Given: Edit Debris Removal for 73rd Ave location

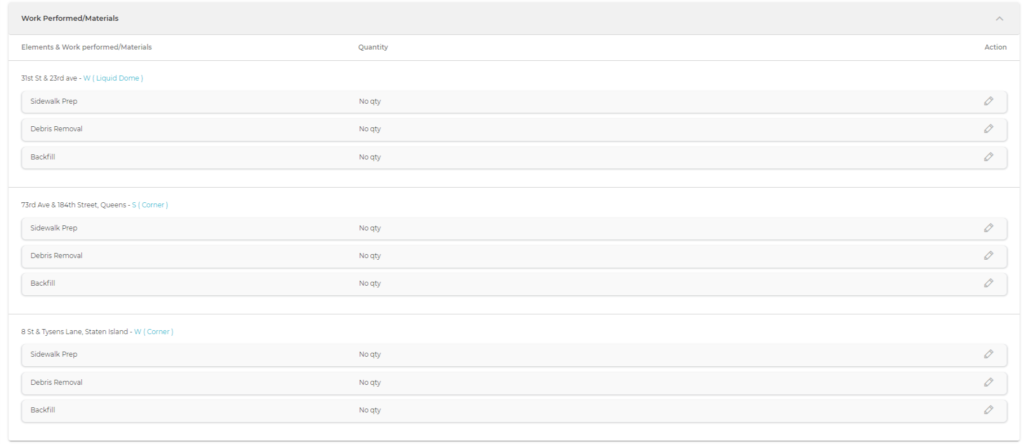Looking at the screenshot, I should tap(988, 256).
